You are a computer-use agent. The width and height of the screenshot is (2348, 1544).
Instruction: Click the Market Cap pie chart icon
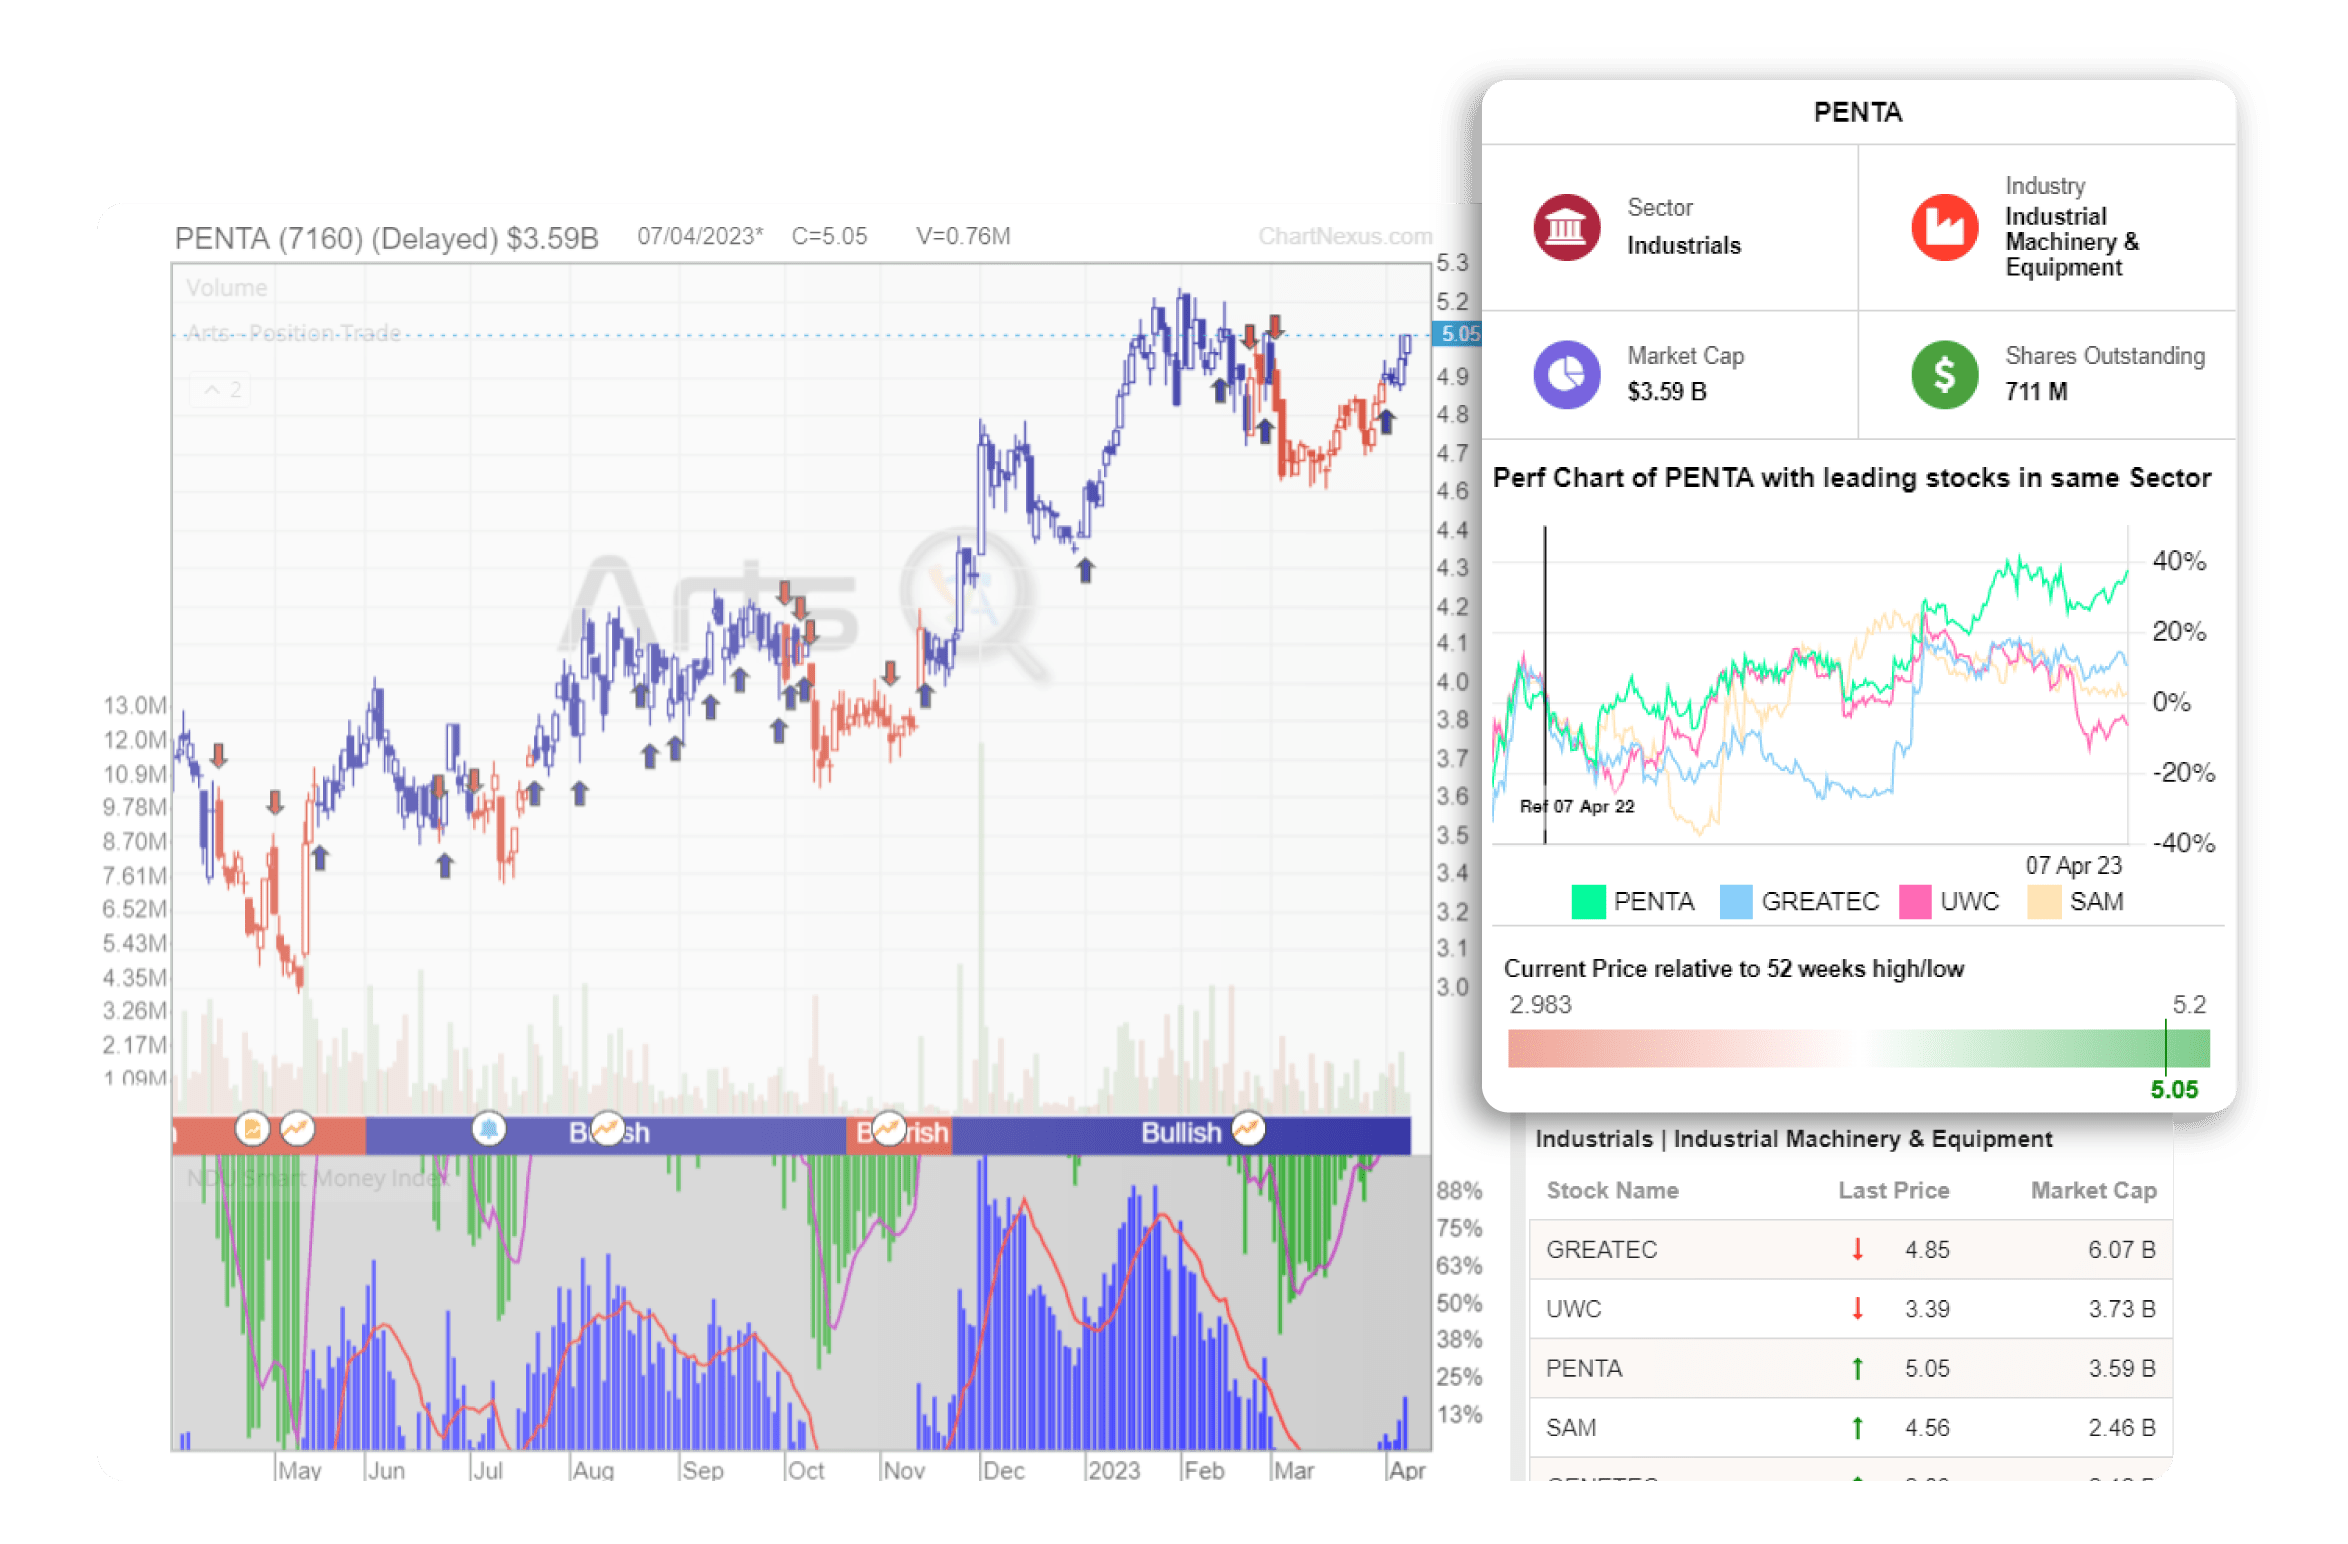(1567, 375)
